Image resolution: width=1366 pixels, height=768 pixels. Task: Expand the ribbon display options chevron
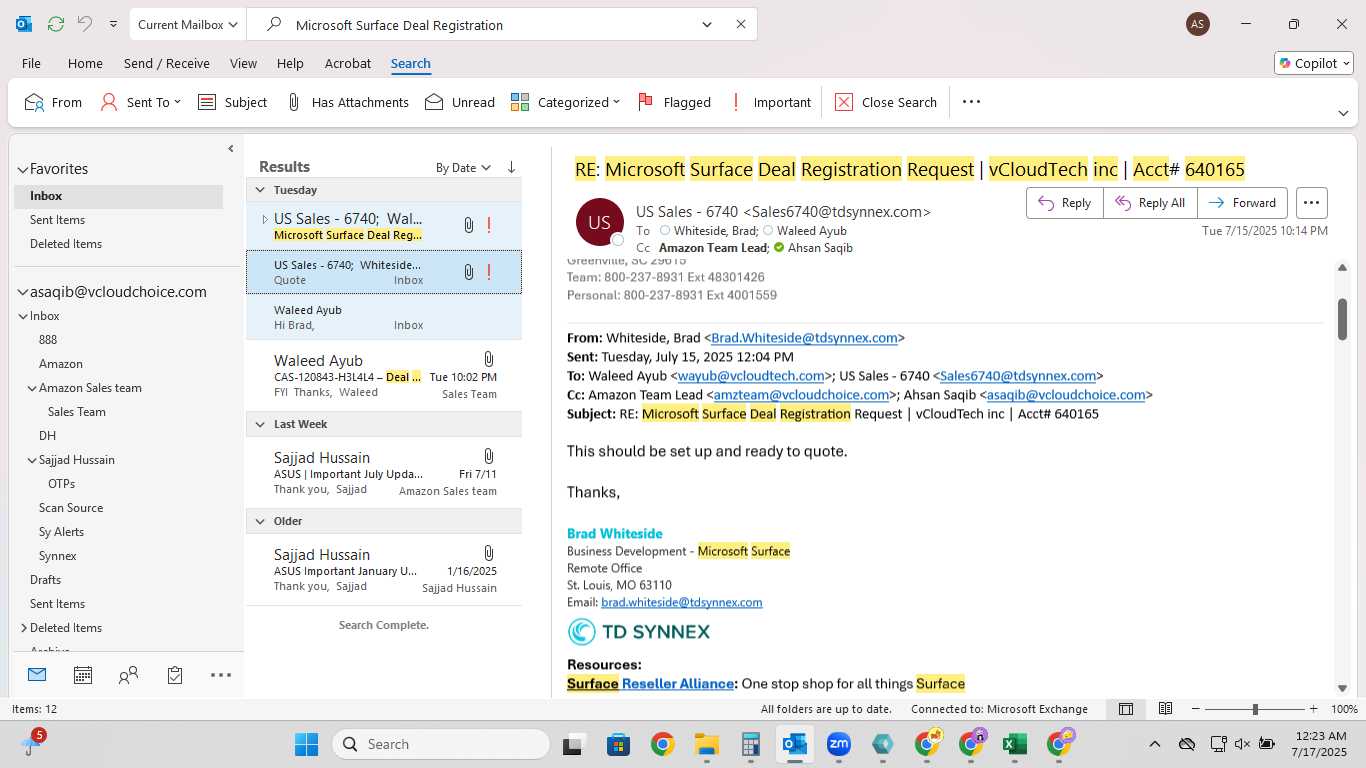coord(1343,113)
